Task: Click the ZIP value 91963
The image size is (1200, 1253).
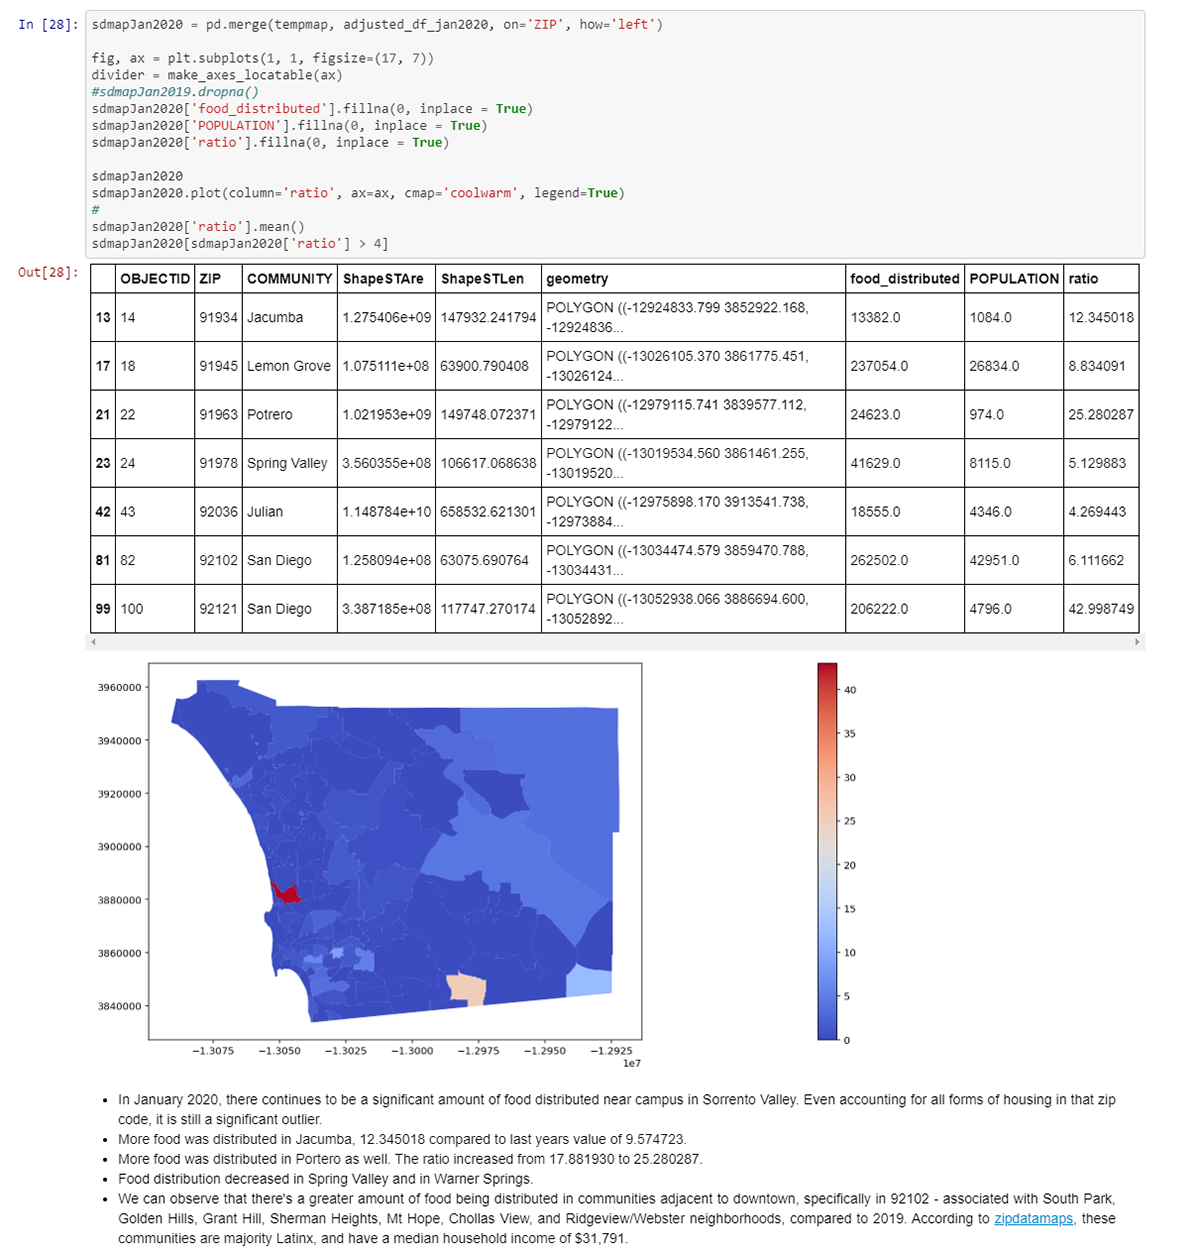Action: tap(218, 414)
